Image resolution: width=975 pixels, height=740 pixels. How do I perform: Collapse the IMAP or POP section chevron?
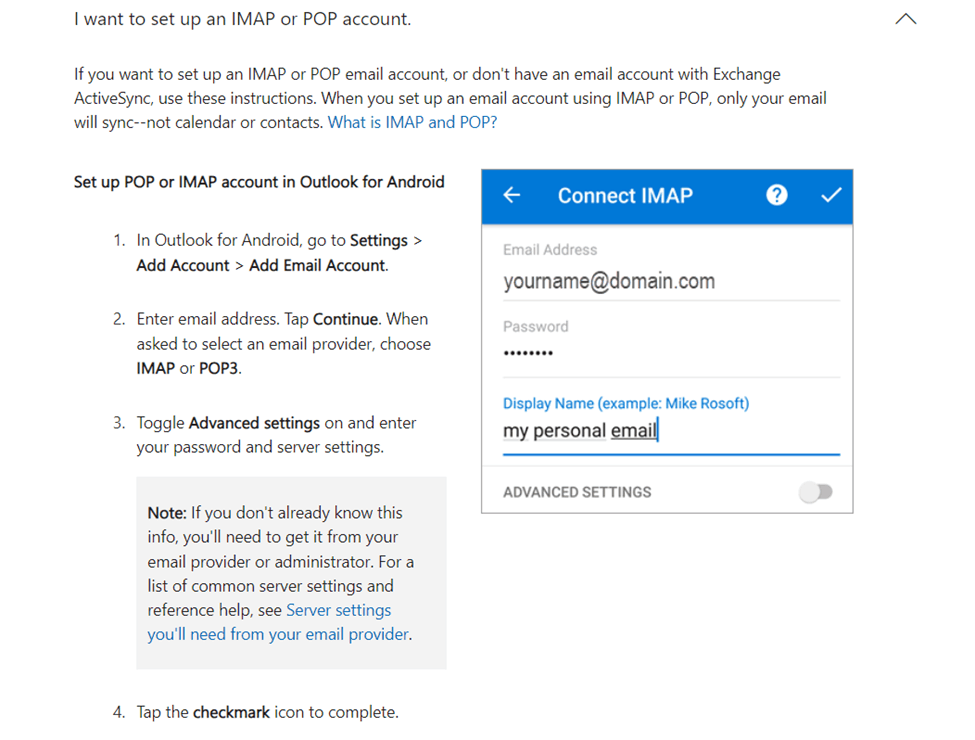coord(905,19)
